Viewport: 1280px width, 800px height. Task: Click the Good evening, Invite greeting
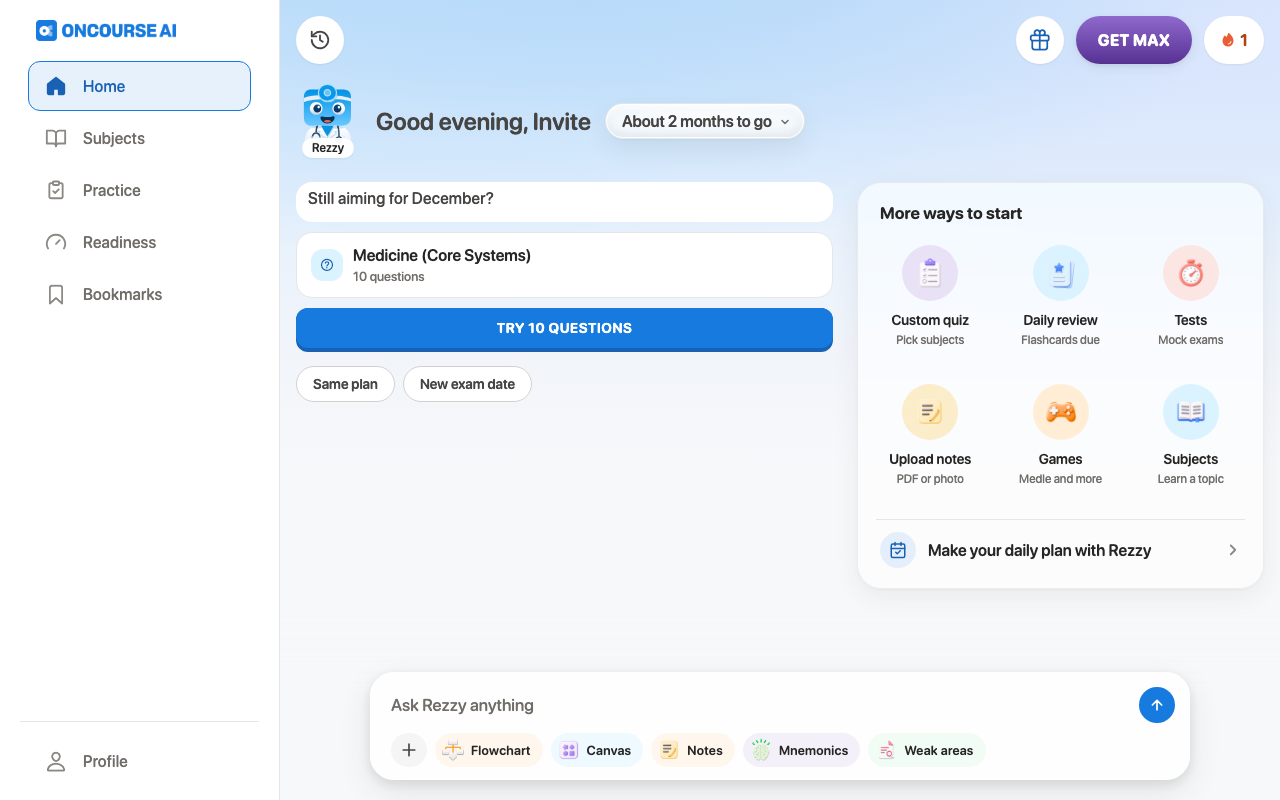(483, 122)
